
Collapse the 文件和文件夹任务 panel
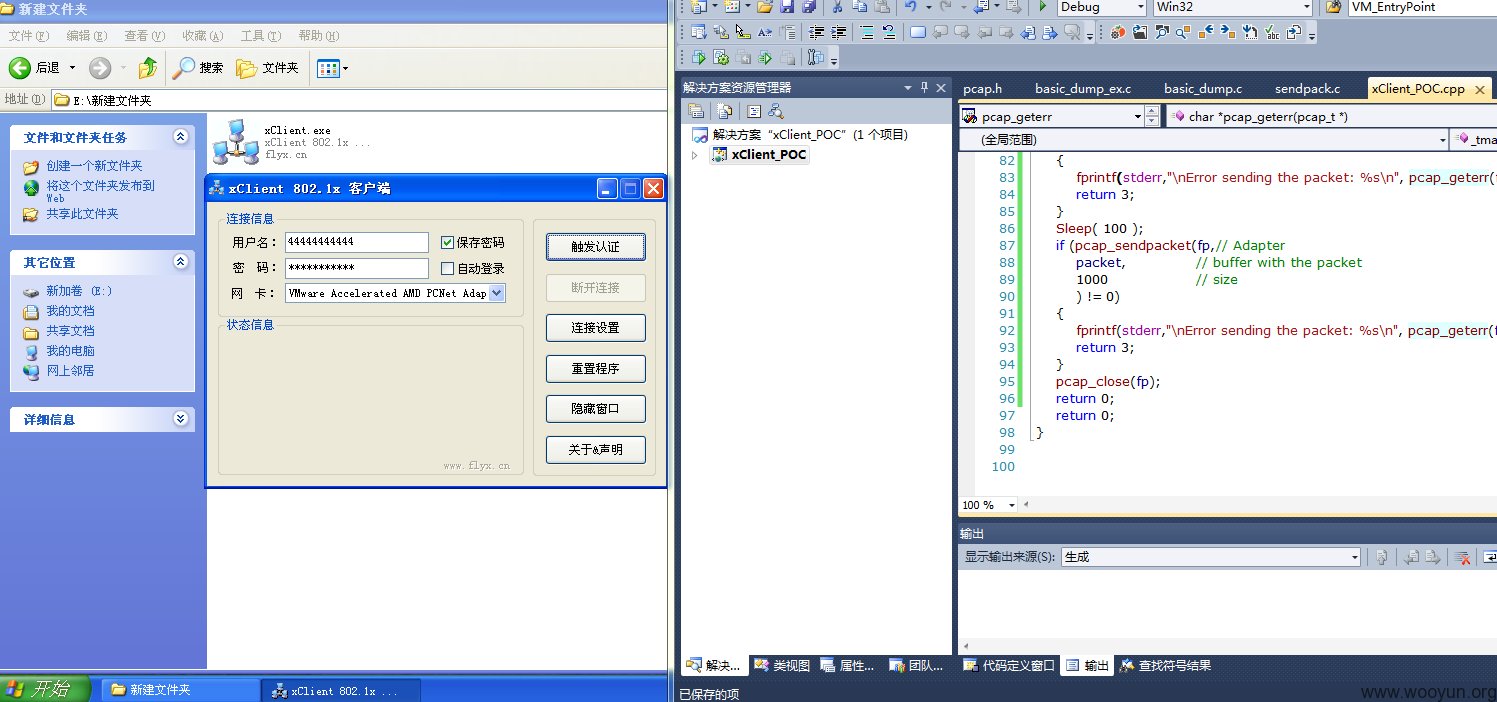[x=180, y=137]
